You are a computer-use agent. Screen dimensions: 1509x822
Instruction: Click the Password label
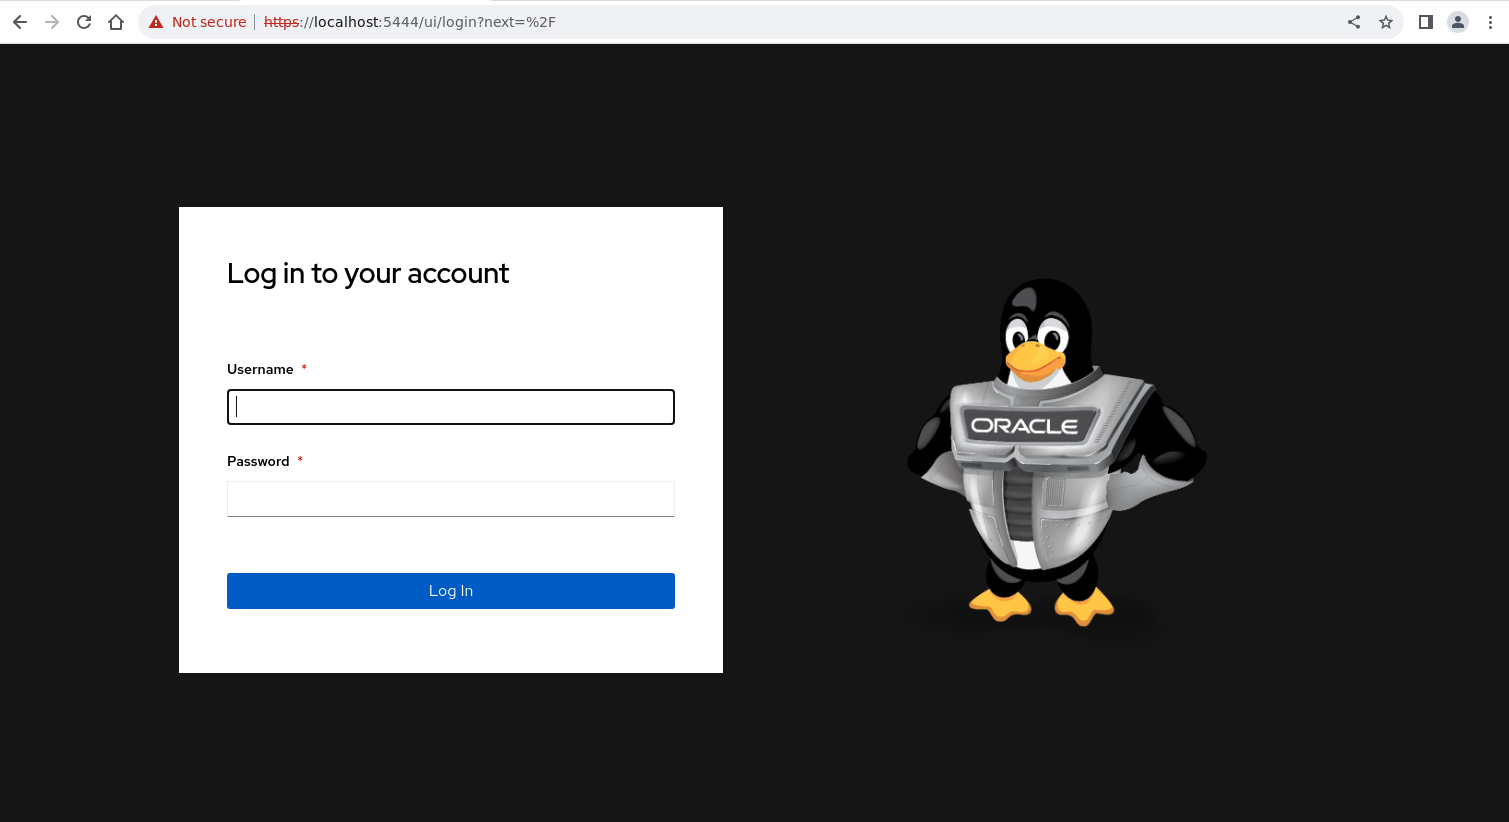[258, 461]
